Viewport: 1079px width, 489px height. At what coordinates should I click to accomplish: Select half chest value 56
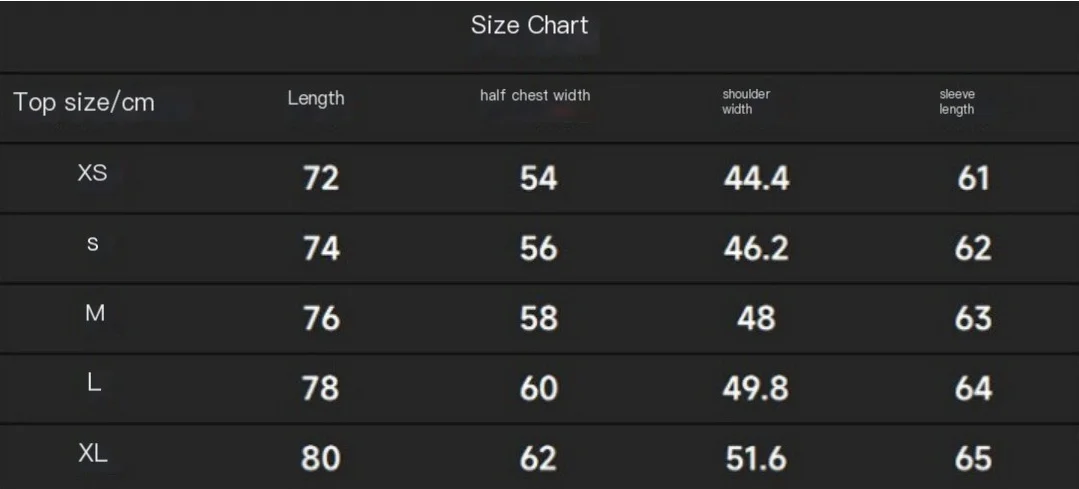click(x=538, y=248)
